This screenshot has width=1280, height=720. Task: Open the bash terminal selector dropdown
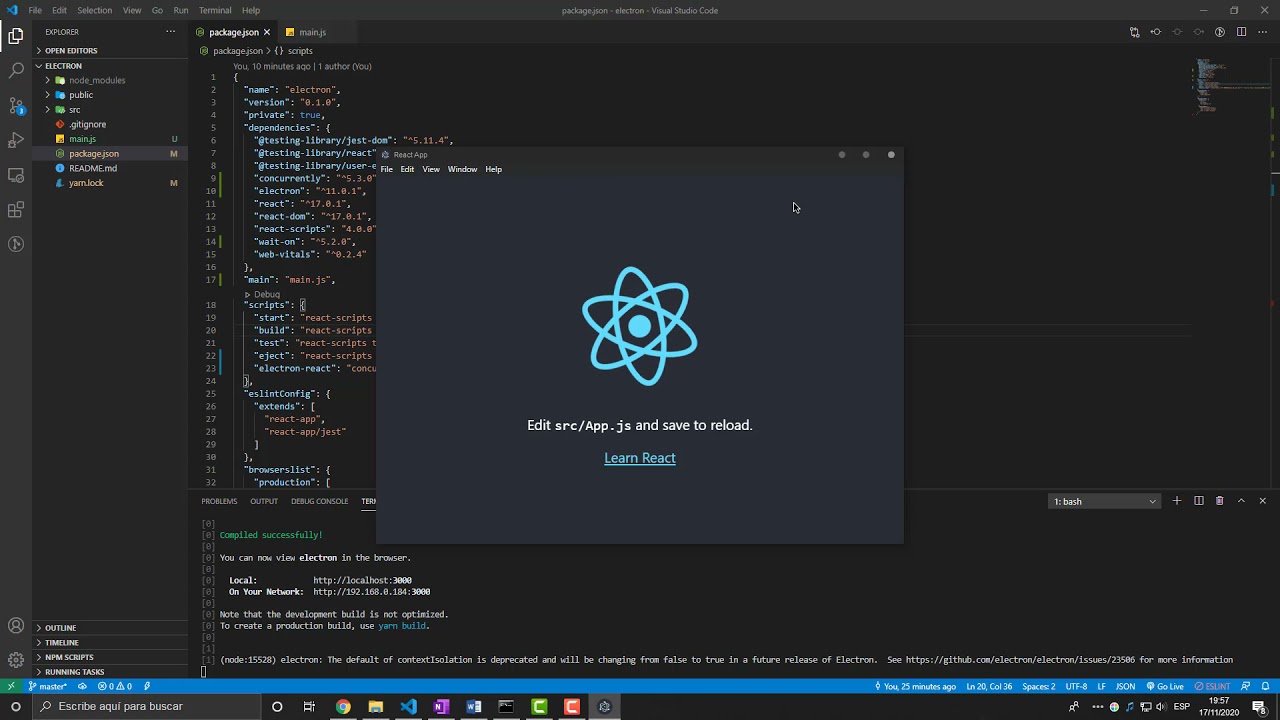pos(1105,501)
